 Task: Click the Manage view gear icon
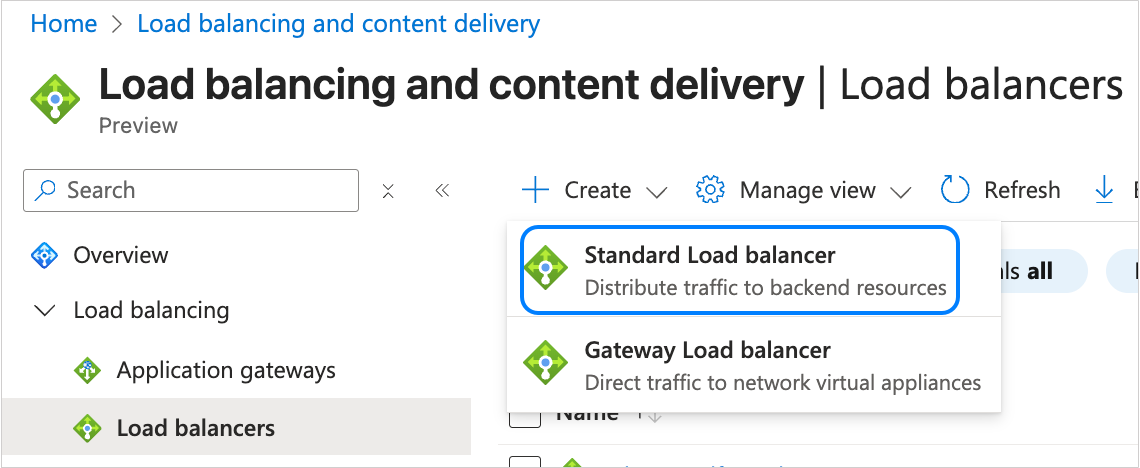[709, 190]
